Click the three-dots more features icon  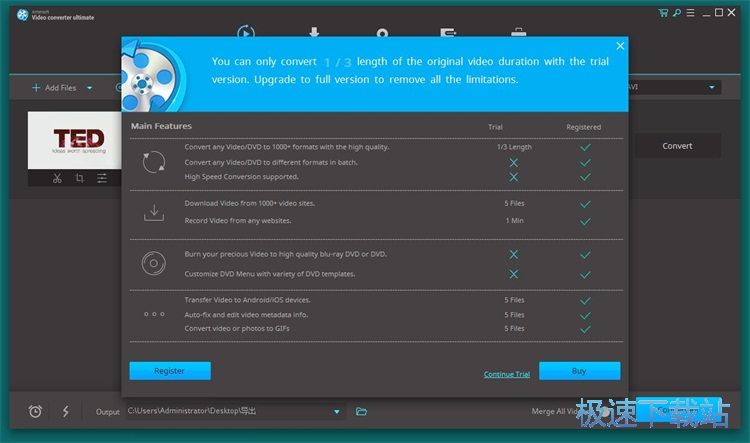(154, 314)
